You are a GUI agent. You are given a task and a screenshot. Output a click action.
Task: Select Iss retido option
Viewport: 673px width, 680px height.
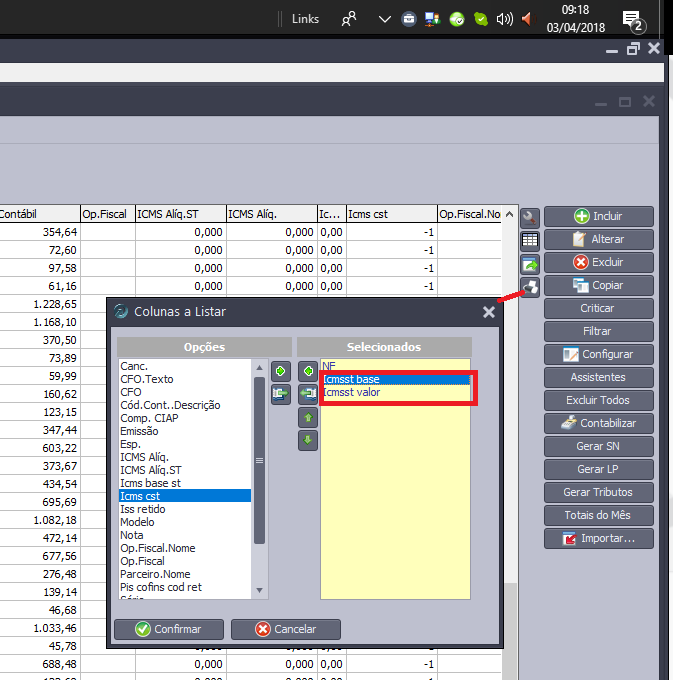[x=185, y=509]
